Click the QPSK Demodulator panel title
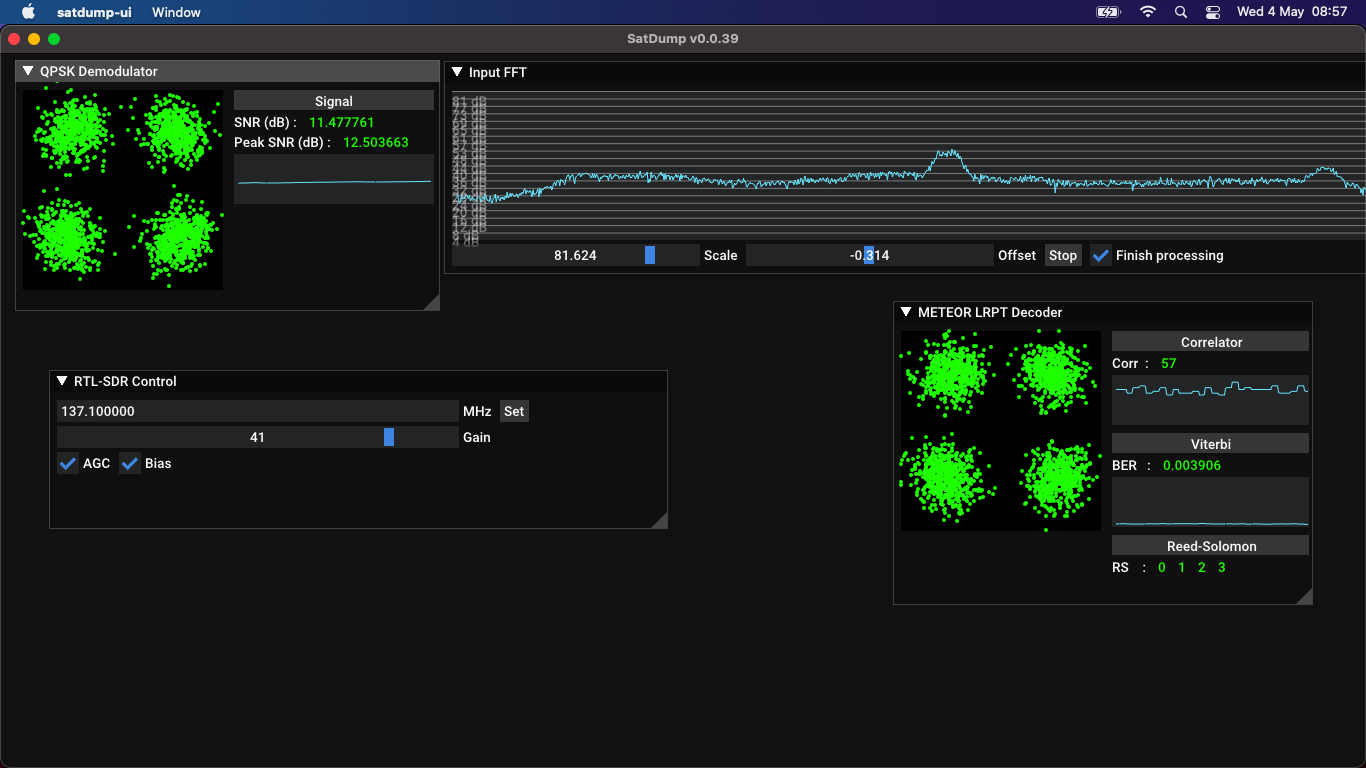This screenshot has height=768, width=1366. (x=99, y=71)
